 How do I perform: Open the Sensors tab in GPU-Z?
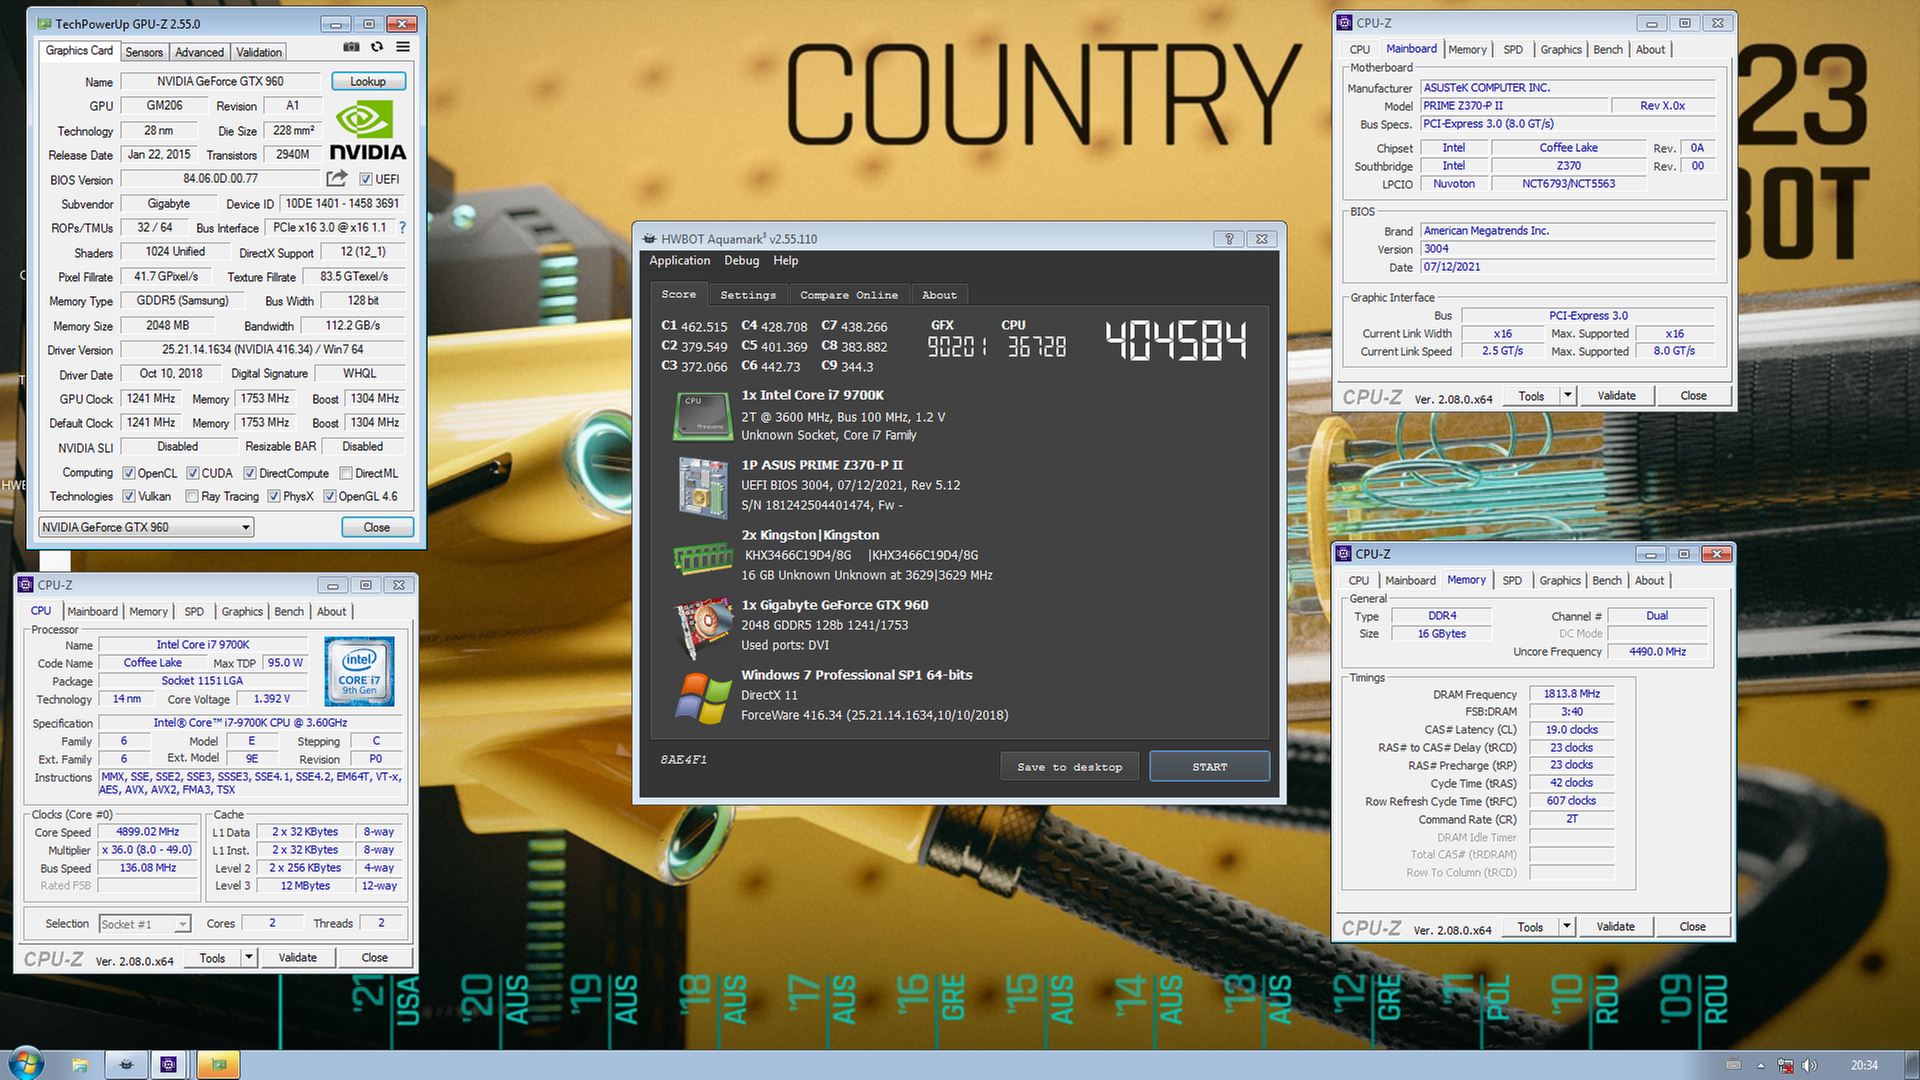click(x=144, y=52)
